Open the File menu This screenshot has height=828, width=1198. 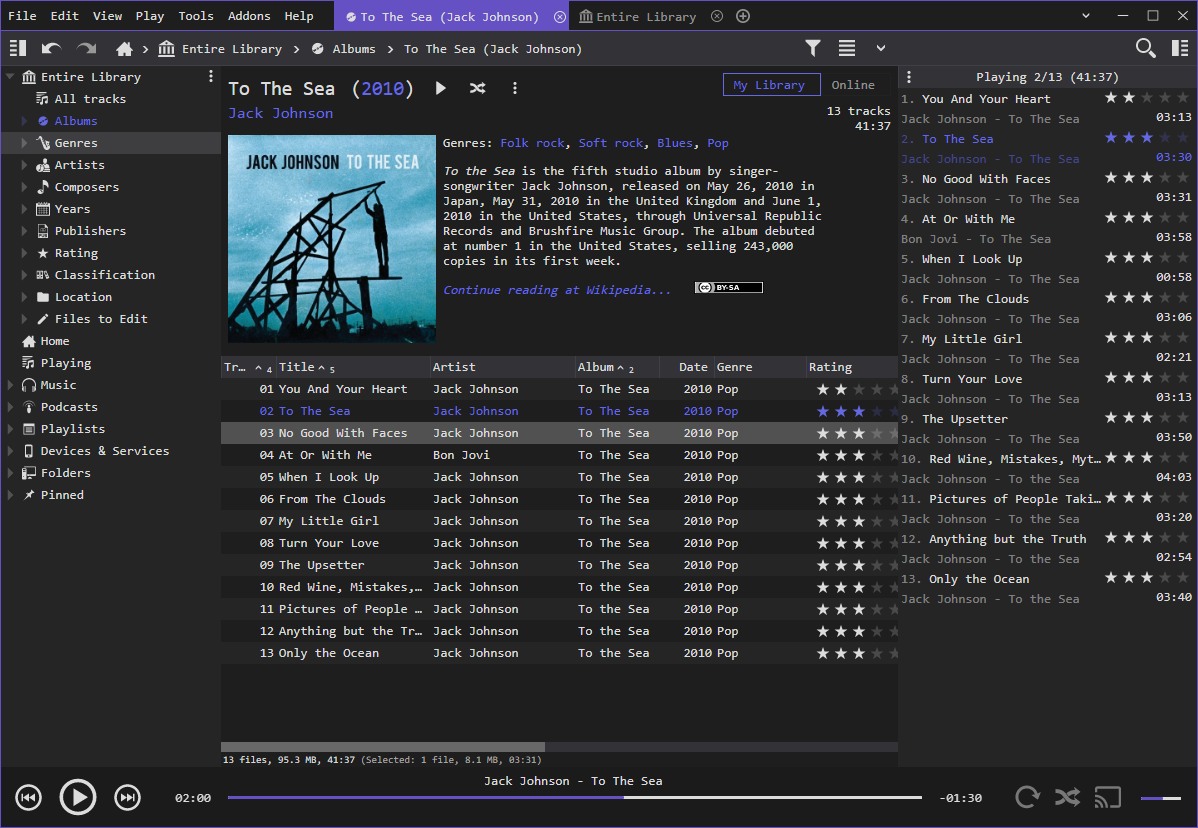click(22, 16)
